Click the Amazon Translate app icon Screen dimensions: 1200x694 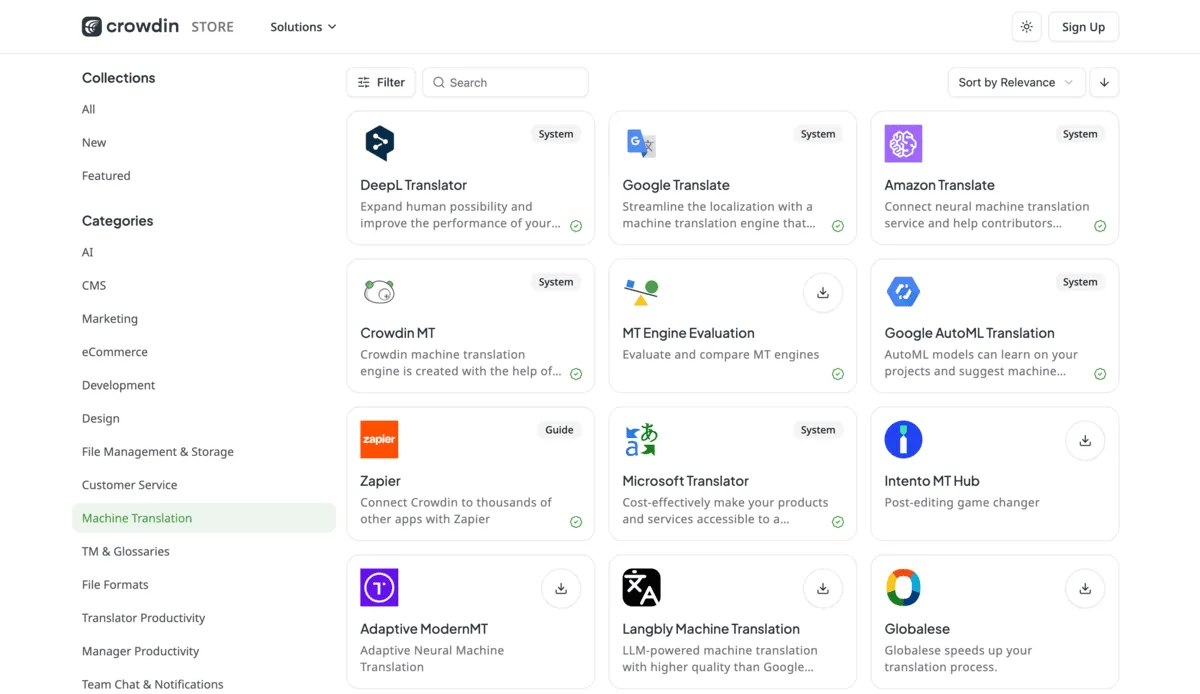[x=903, y=144]
